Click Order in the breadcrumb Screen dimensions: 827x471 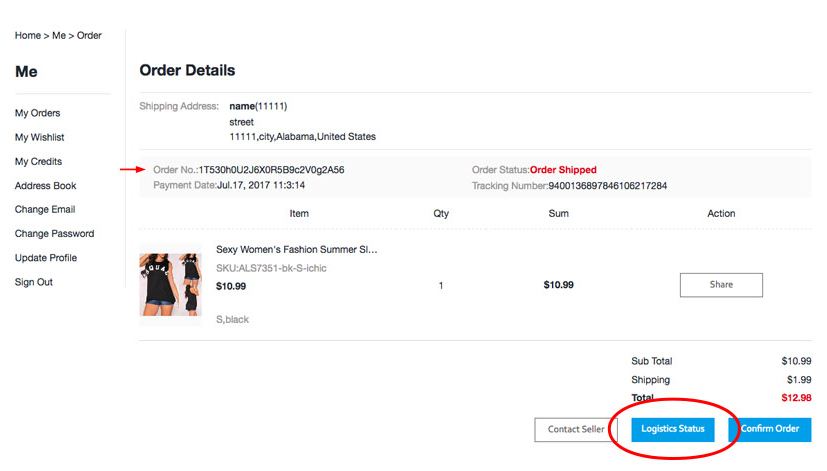tap(89, 35)
